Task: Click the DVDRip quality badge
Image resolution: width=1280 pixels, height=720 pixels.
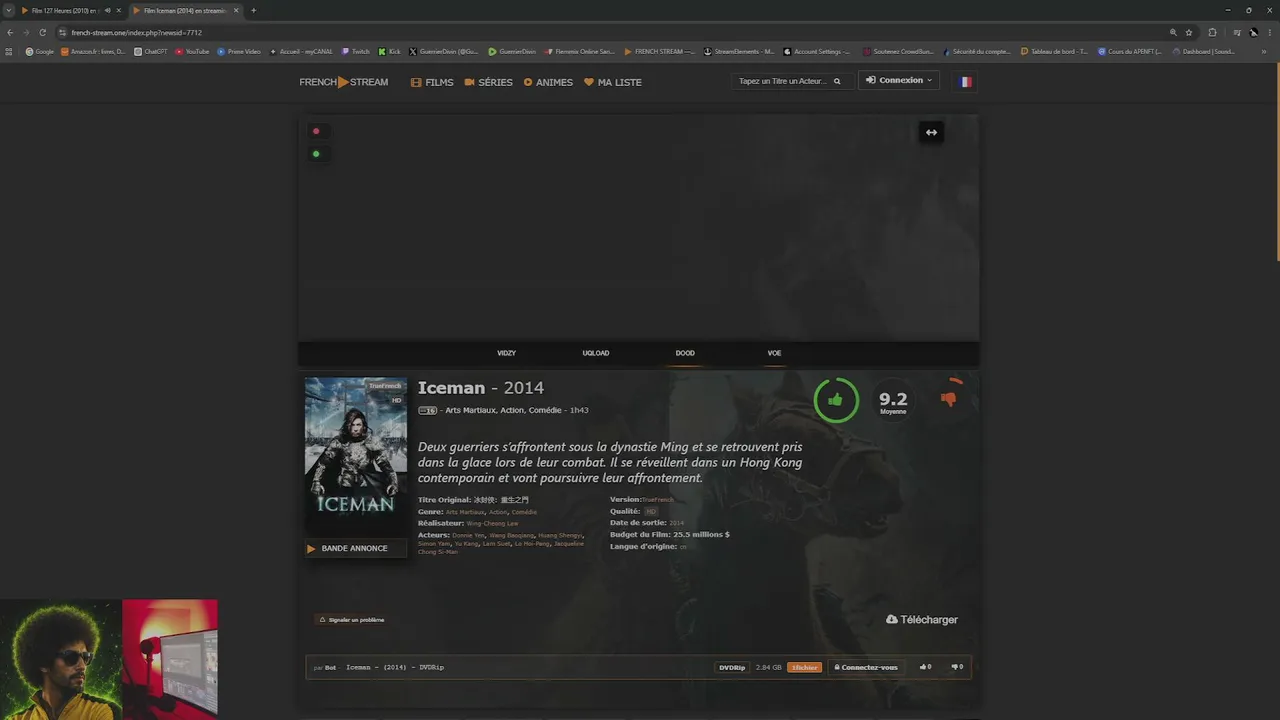Action: pos(731,667)
